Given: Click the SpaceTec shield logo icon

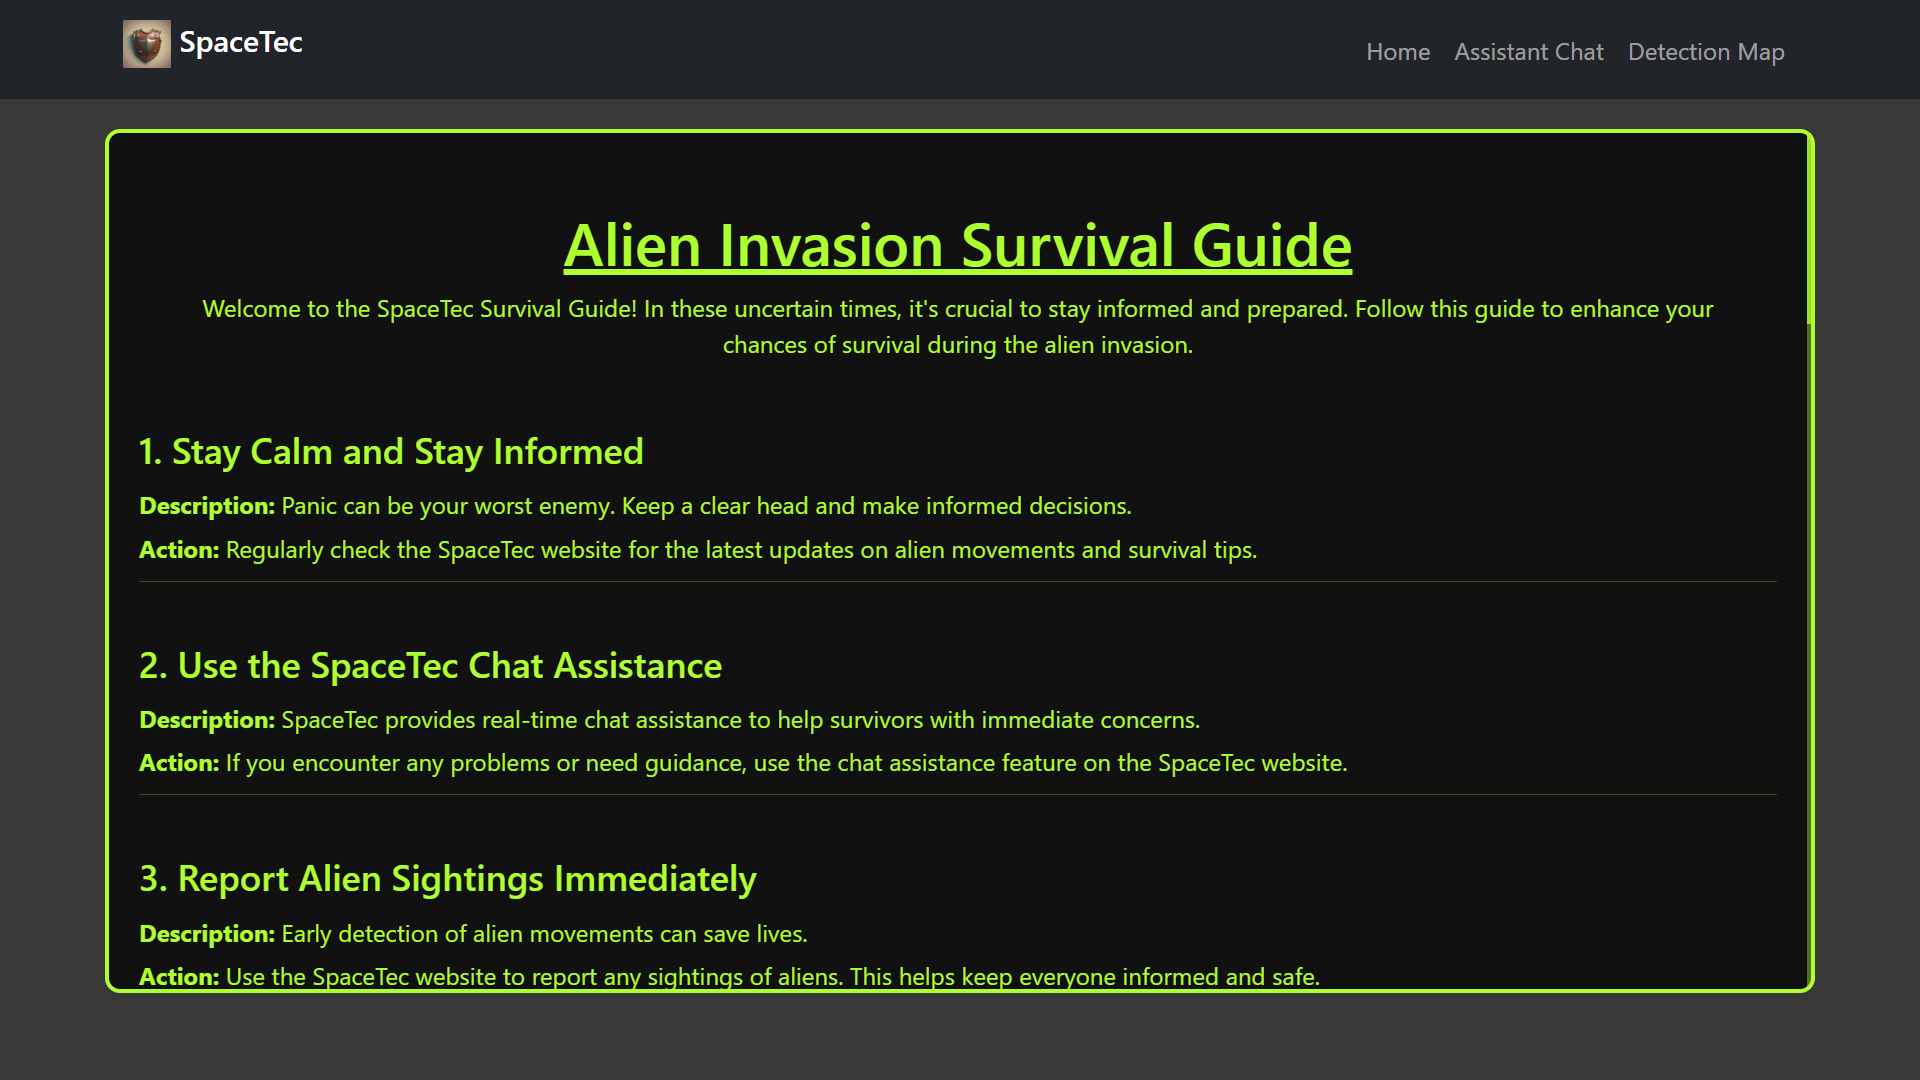Looking at the screenshot, I should 146,44.
